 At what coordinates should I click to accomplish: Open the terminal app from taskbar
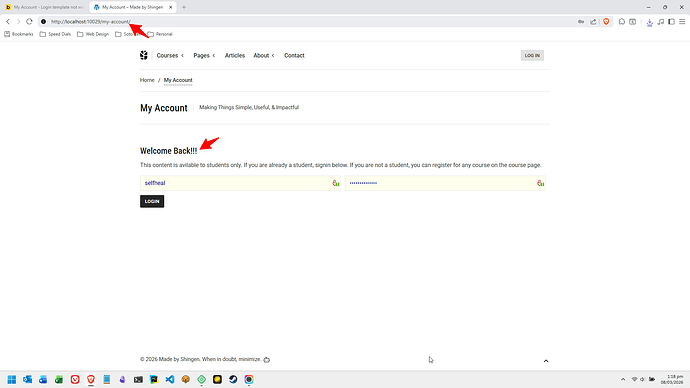point(138,379)
